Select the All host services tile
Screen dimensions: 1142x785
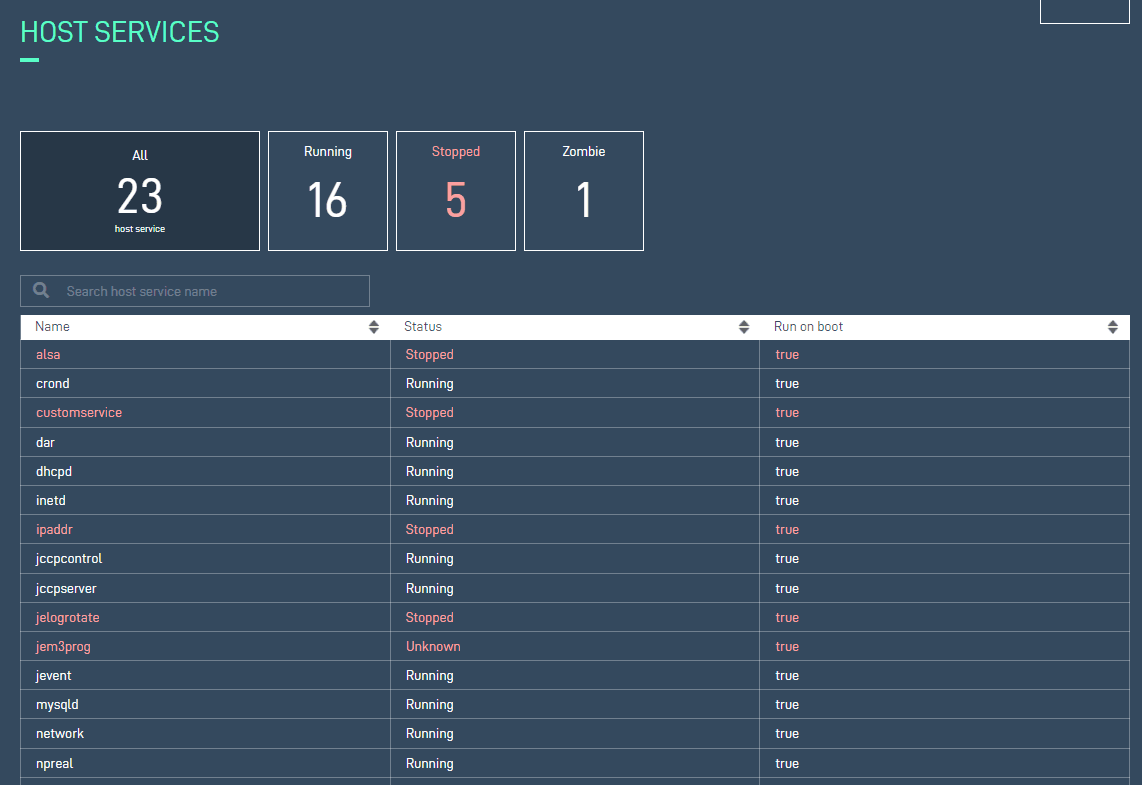[140, 191]
